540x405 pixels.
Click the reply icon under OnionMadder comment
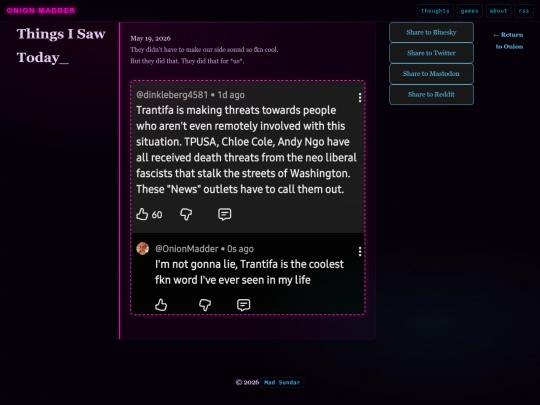243,305
